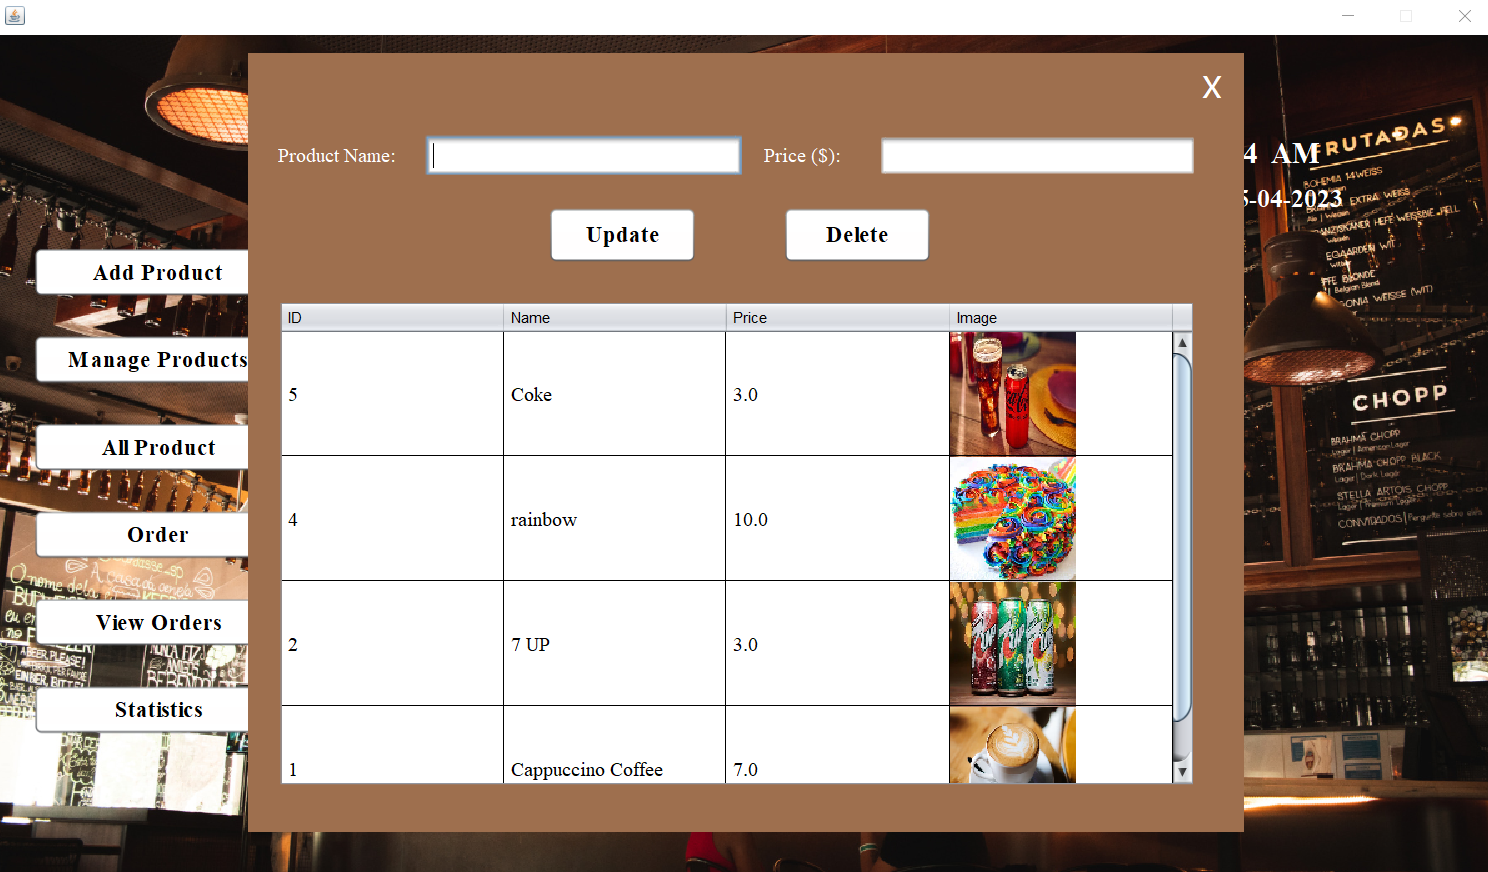1488x872 pixels.
Task: Select the Coke name cell
Action: tap(615, 394)
